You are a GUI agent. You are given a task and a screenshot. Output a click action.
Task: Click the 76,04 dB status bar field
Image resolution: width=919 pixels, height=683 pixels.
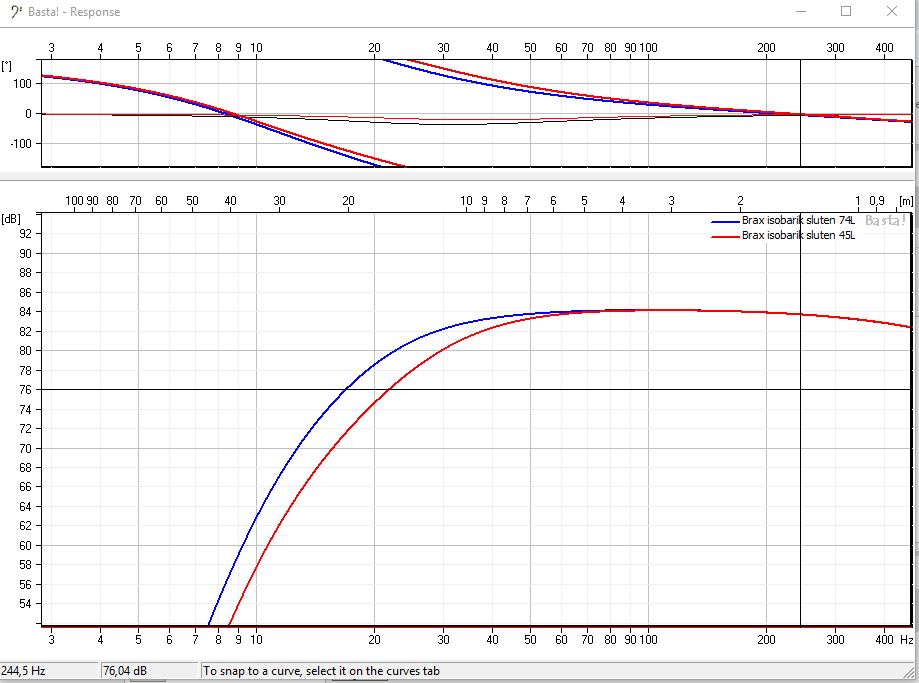tap(149, 671)
